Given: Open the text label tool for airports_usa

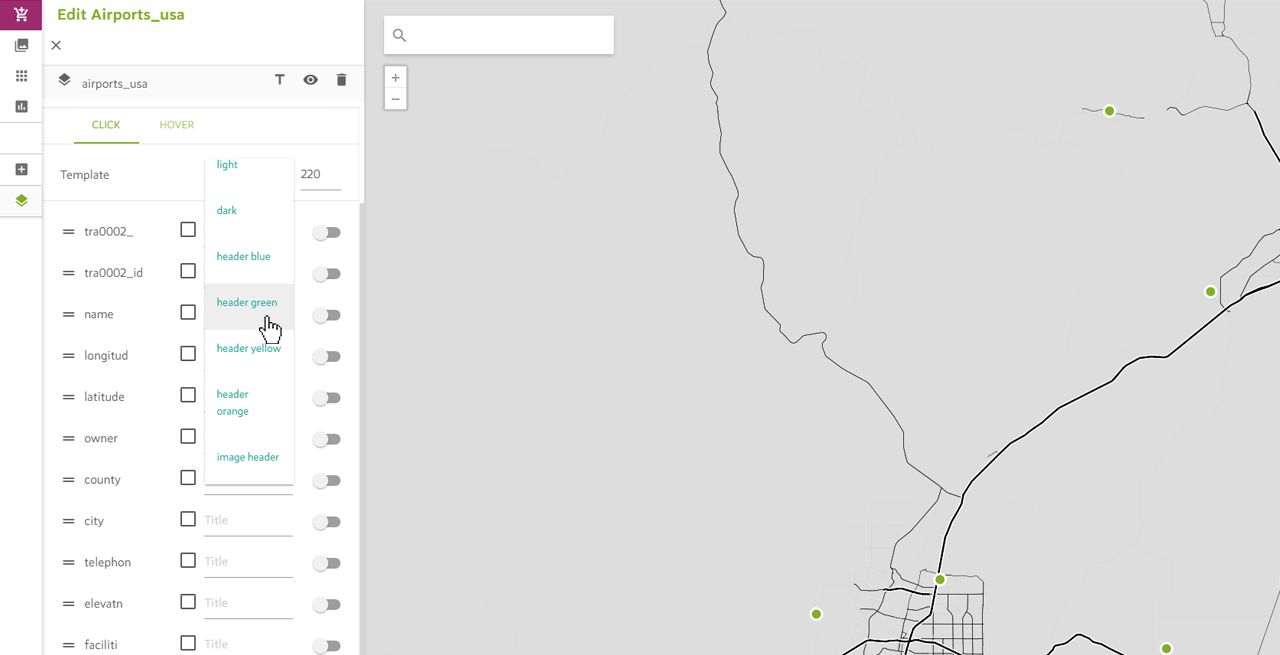Looking at the screenshot, I should (280, 80).
